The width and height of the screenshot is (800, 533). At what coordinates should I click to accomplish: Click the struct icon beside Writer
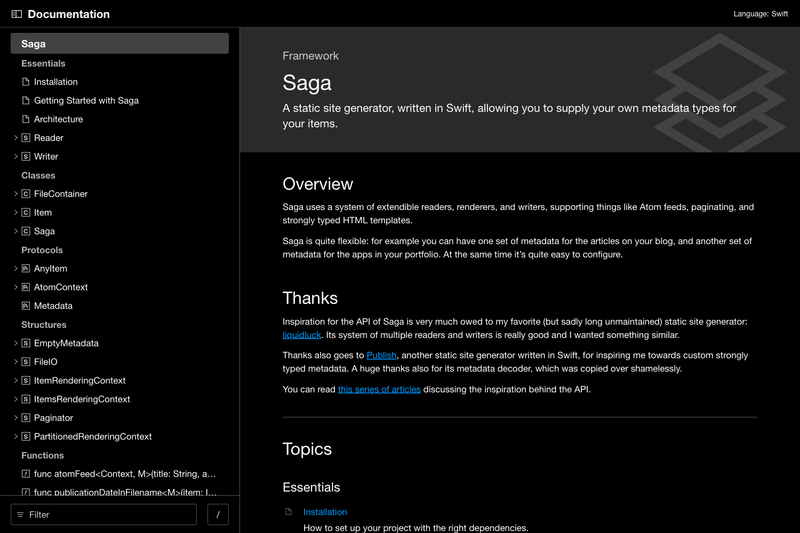point(26,157)
